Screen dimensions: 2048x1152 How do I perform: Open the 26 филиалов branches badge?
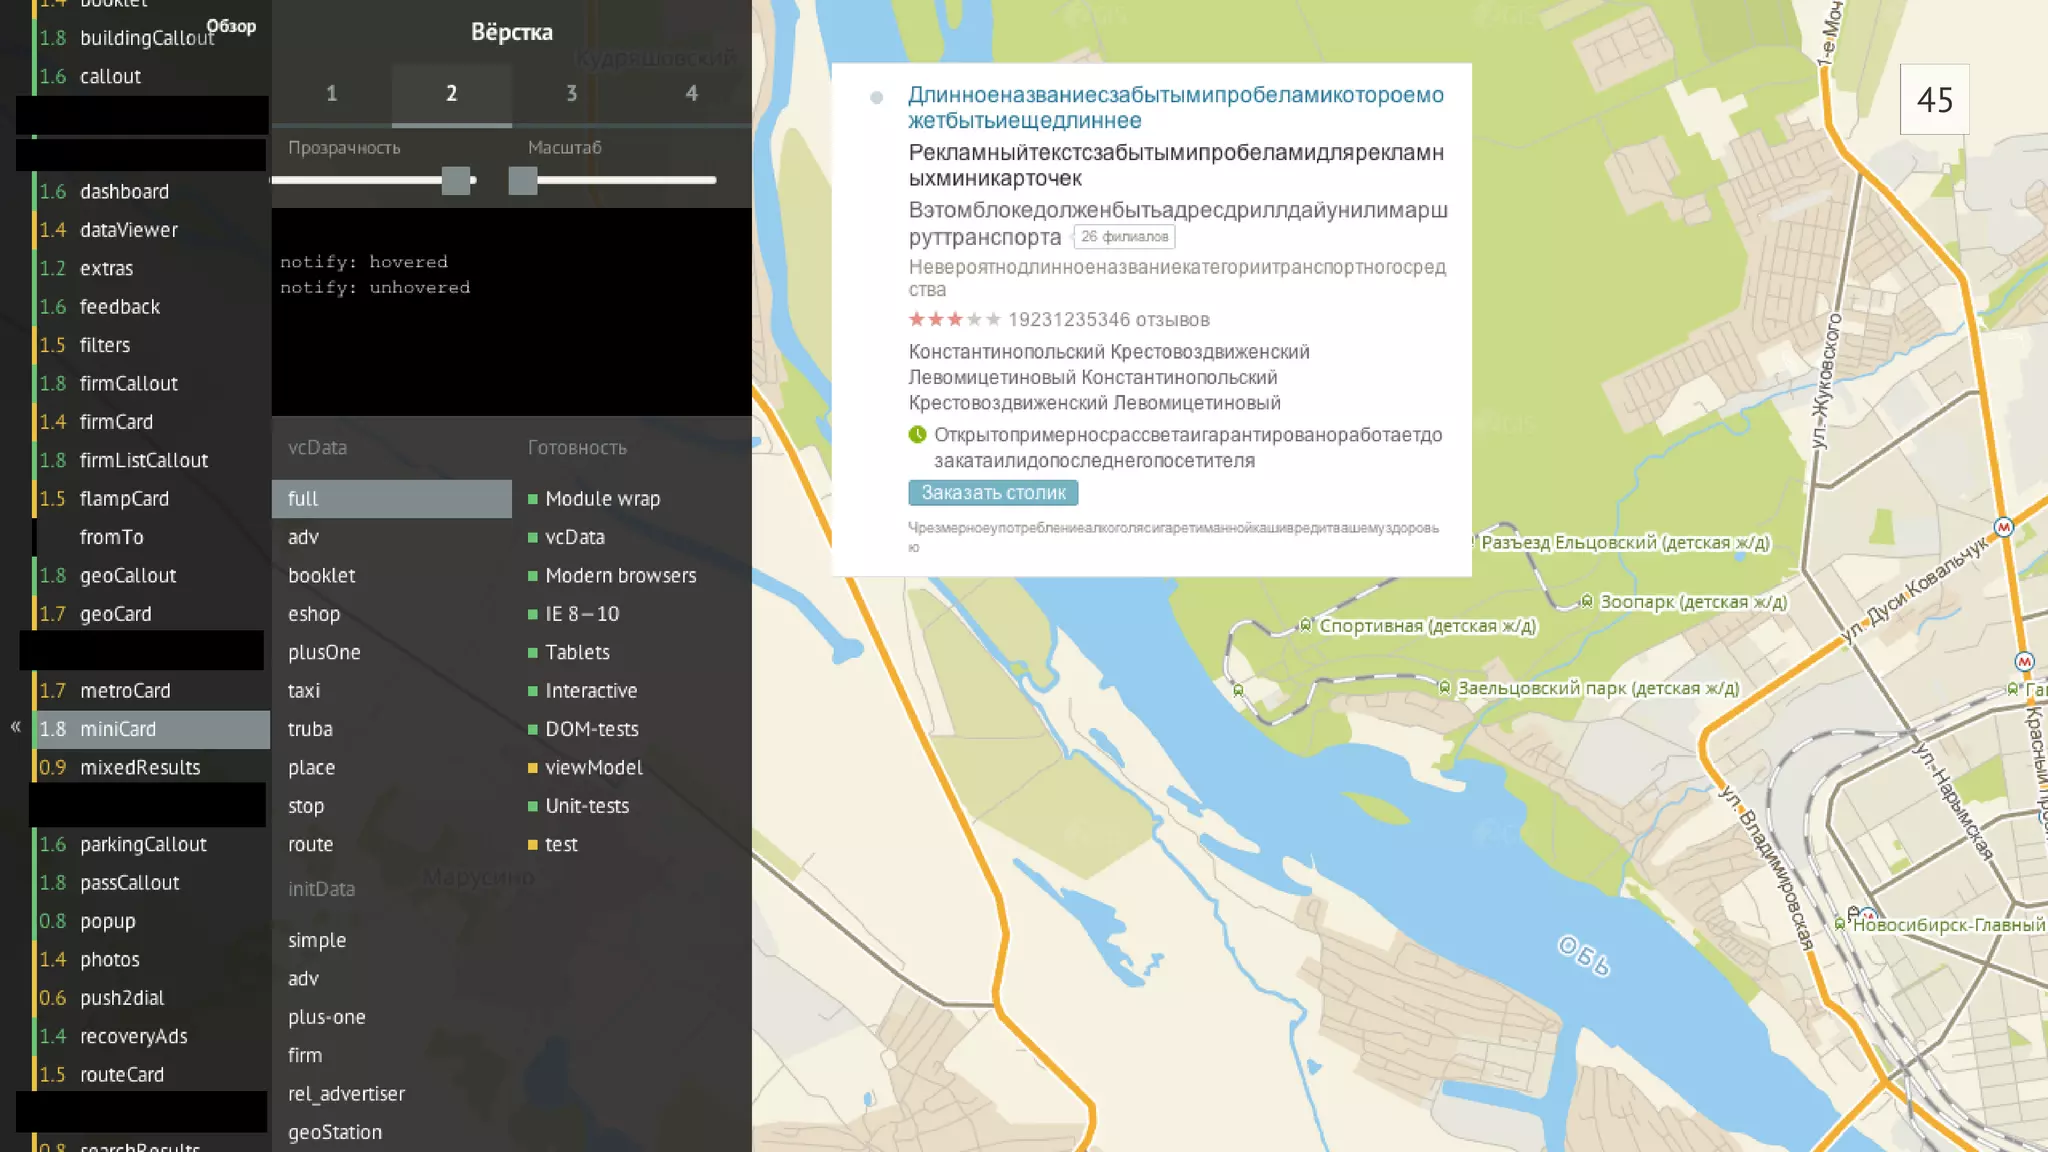[x=1124, y=237]
